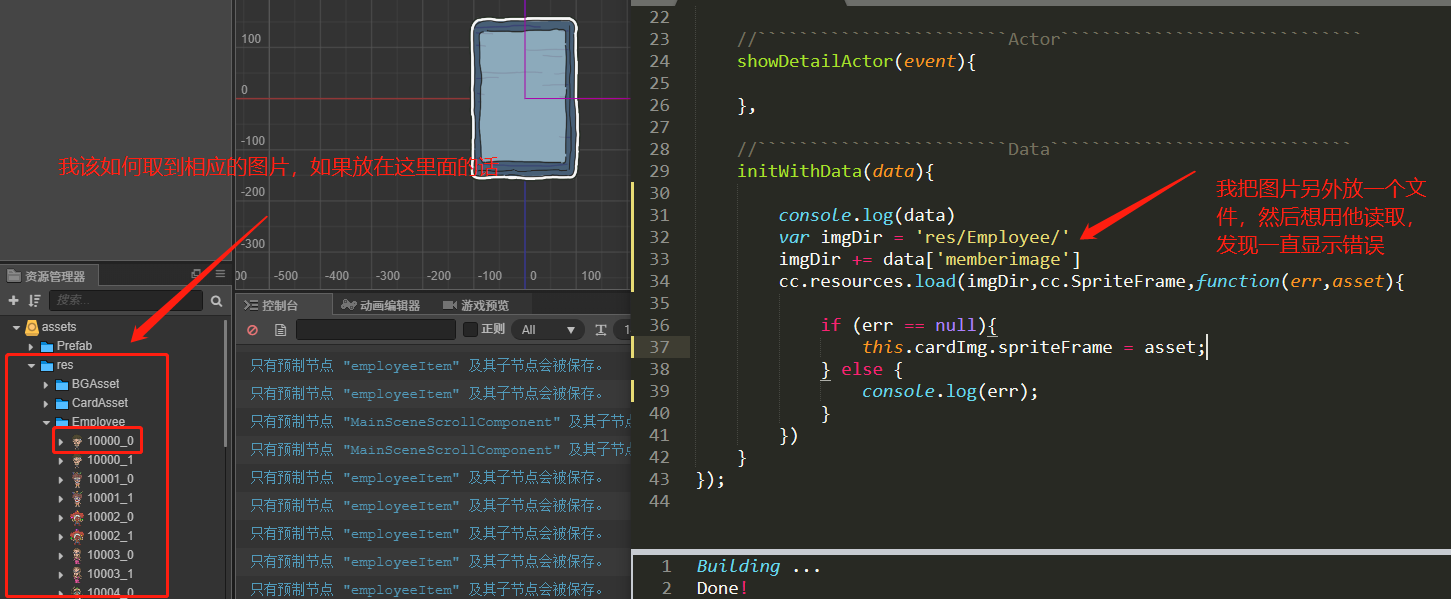Click the 10002_0 sprite thumbnail
Screen dimensions: 1451x599
tap(77, 517)
